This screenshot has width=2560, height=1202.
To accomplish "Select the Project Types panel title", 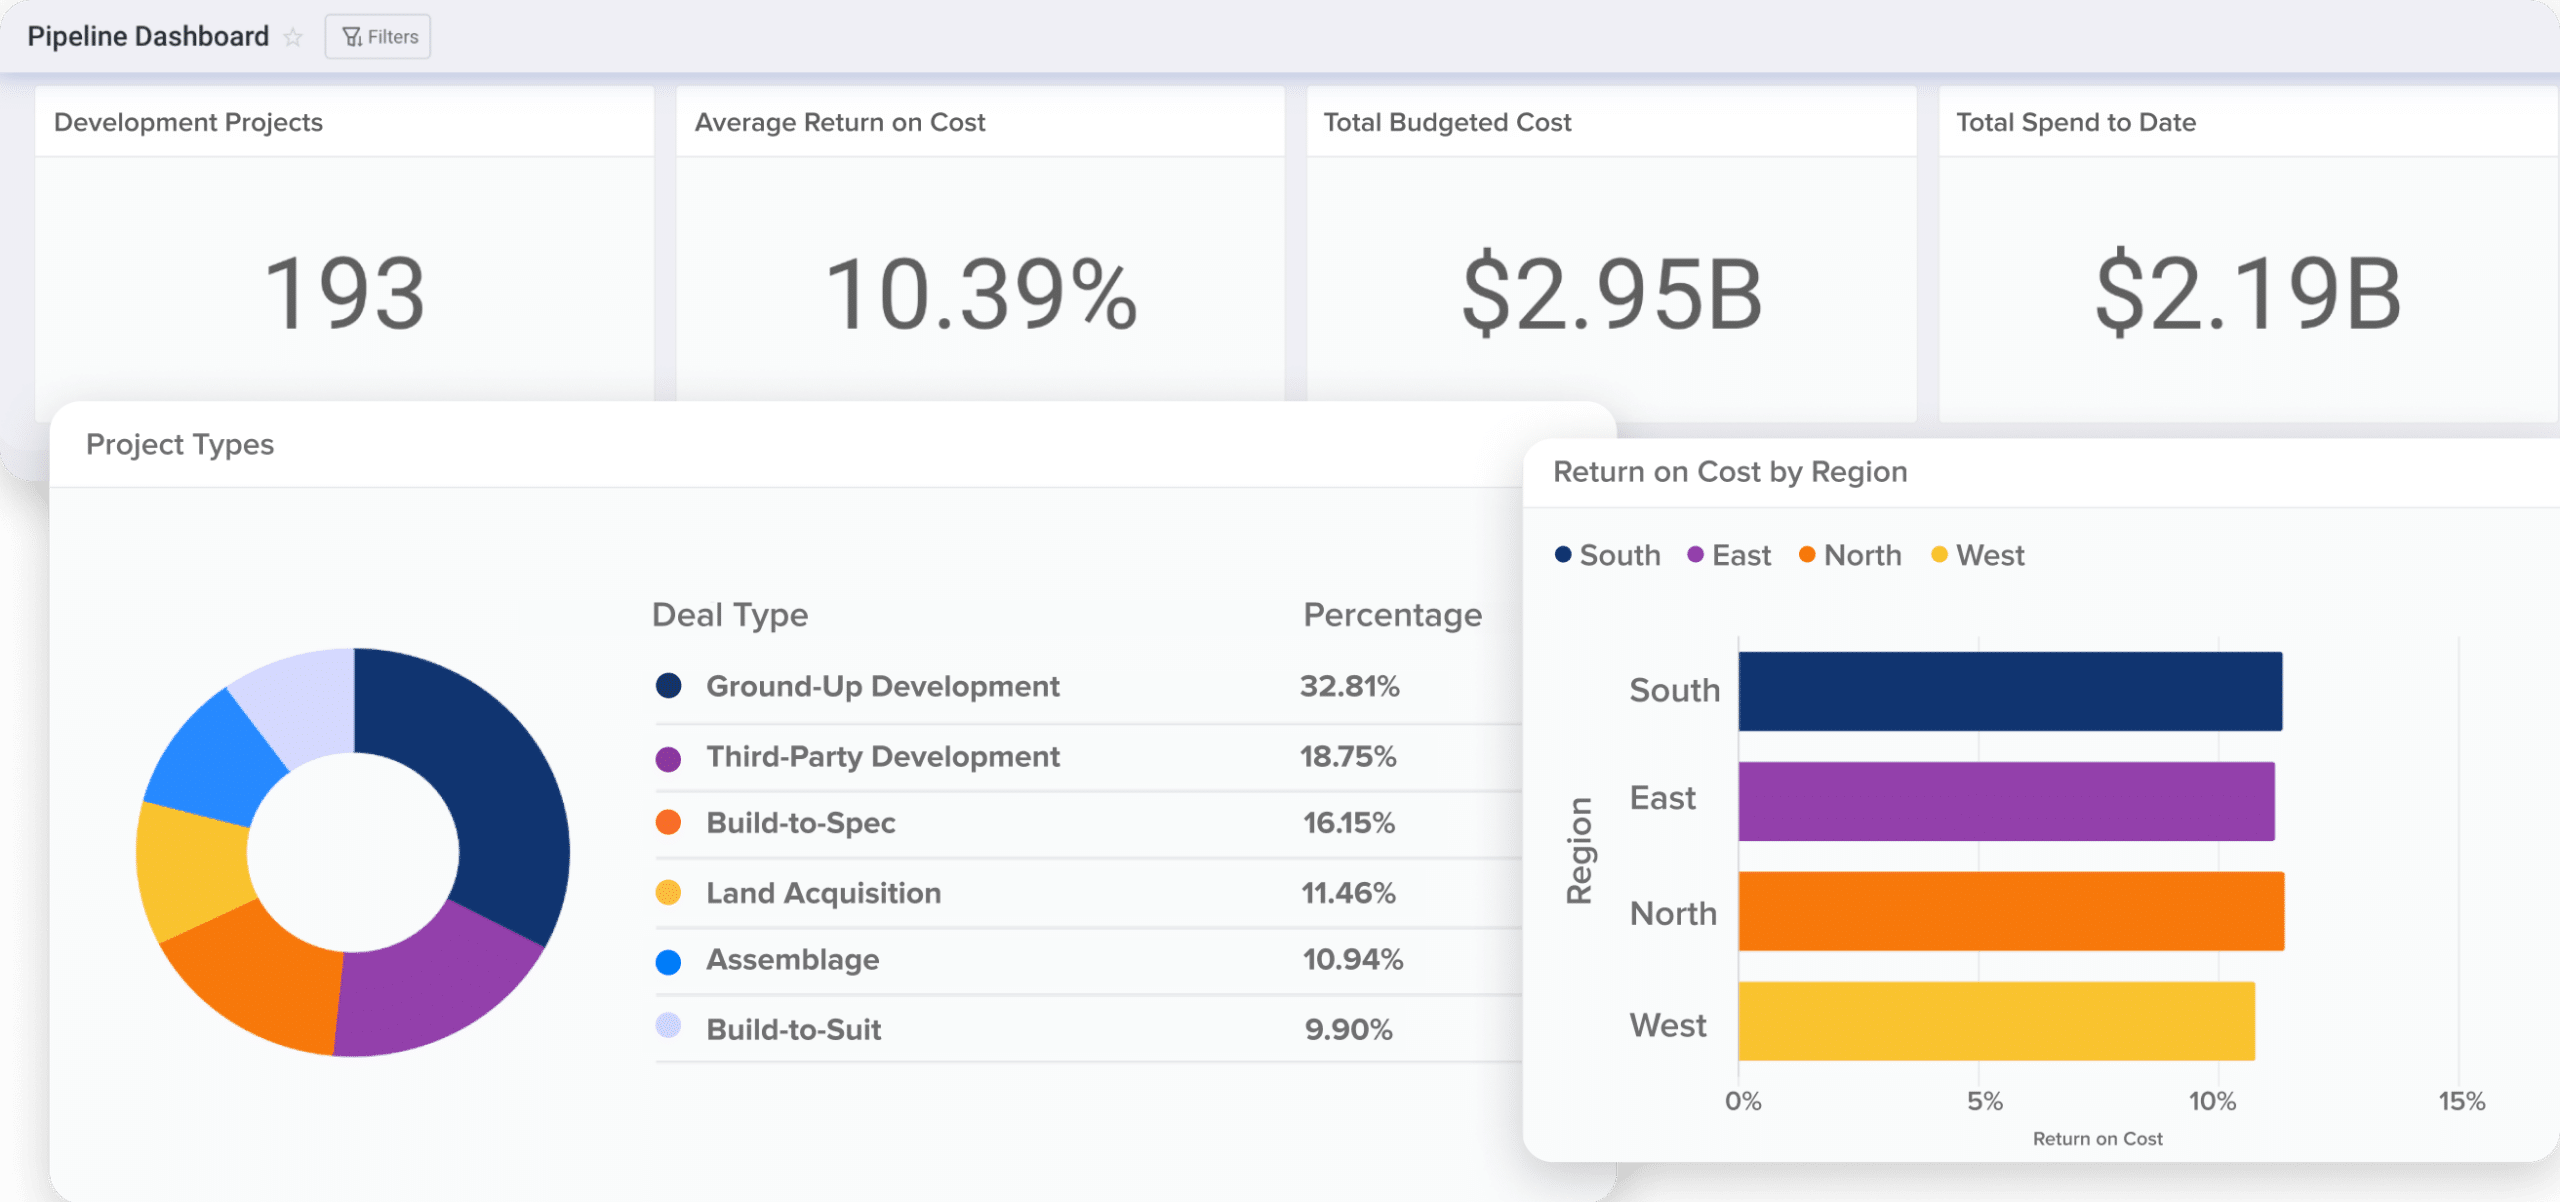I will point(180,444).
